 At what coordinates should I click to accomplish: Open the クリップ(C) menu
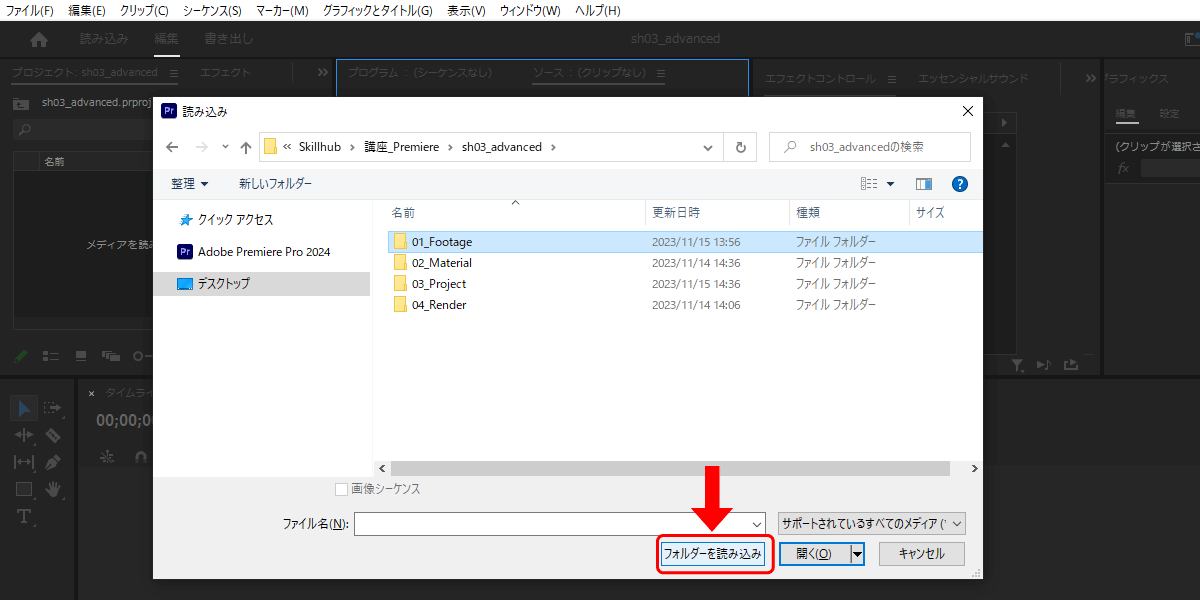144,10
